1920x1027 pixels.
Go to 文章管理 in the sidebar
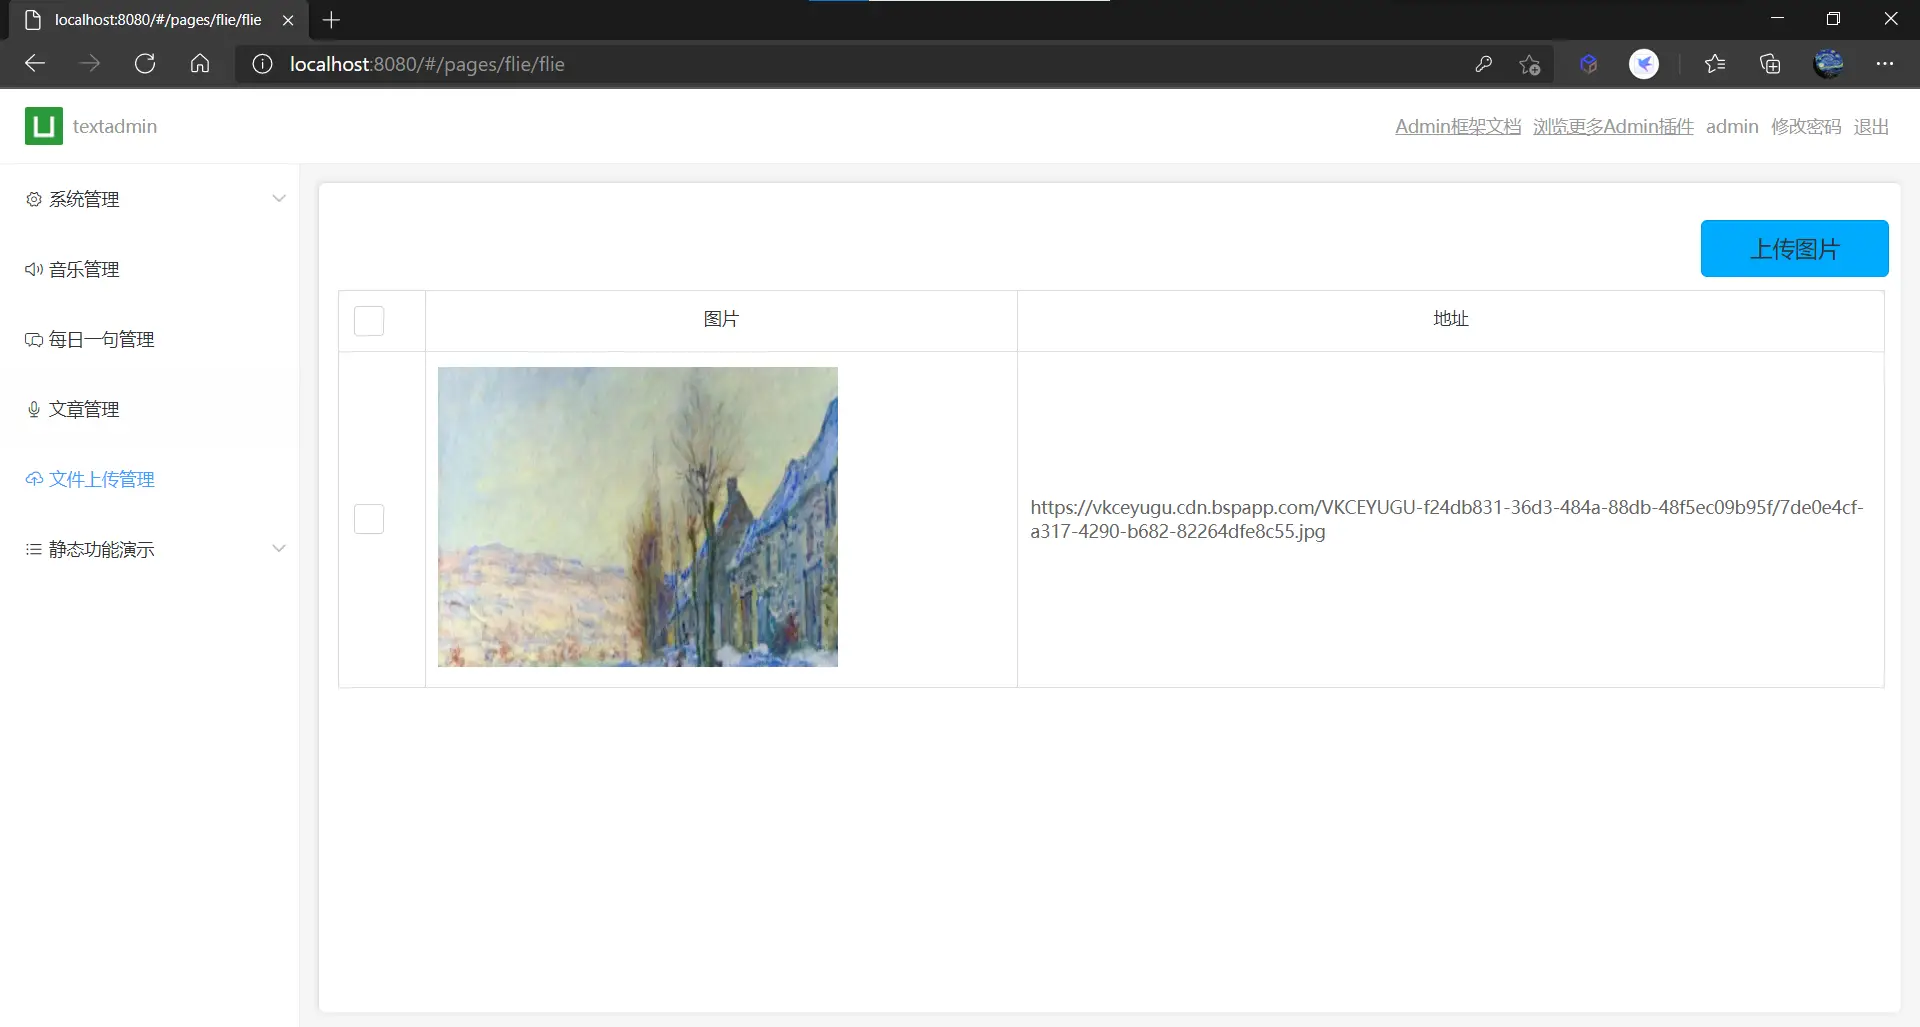84,410
